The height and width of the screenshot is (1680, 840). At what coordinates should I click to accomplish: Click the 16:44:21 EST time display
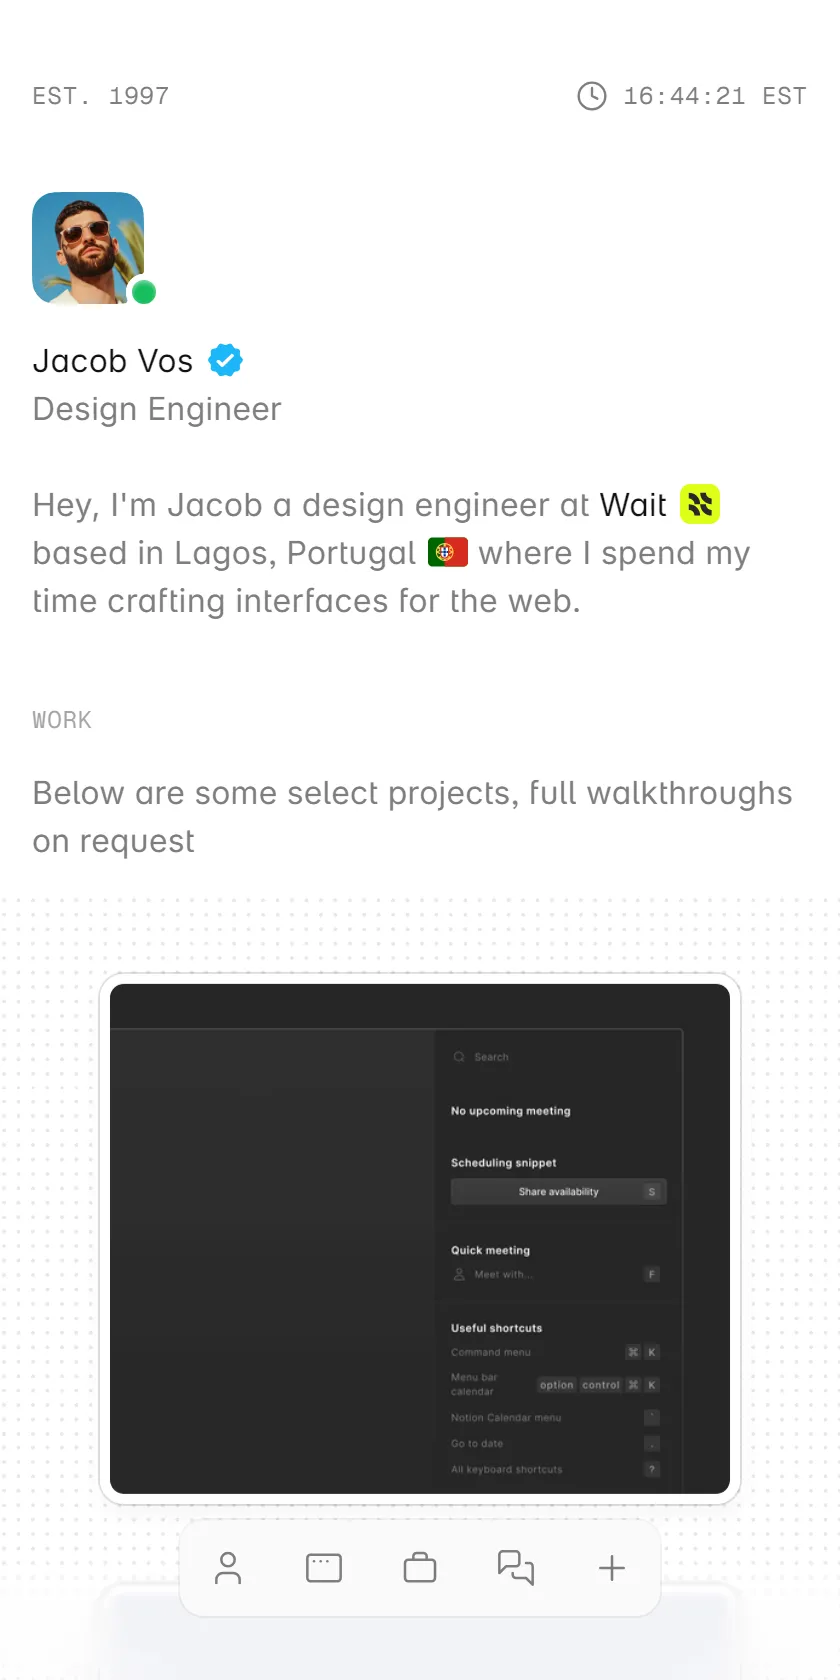pyautogui.click(x=715, y=96)
